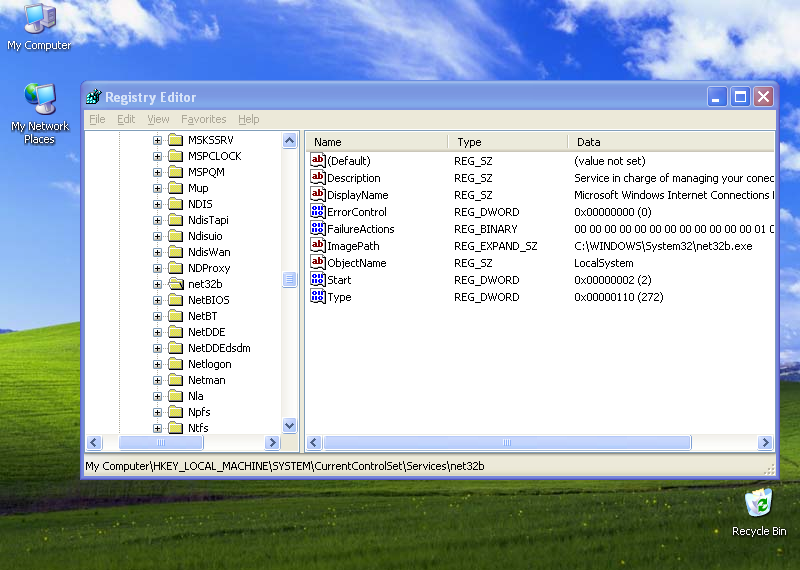The width and height of the screenshot is (800, 570).
Task: Select the Type data 0x00000110 (272)
Action: 618,297
